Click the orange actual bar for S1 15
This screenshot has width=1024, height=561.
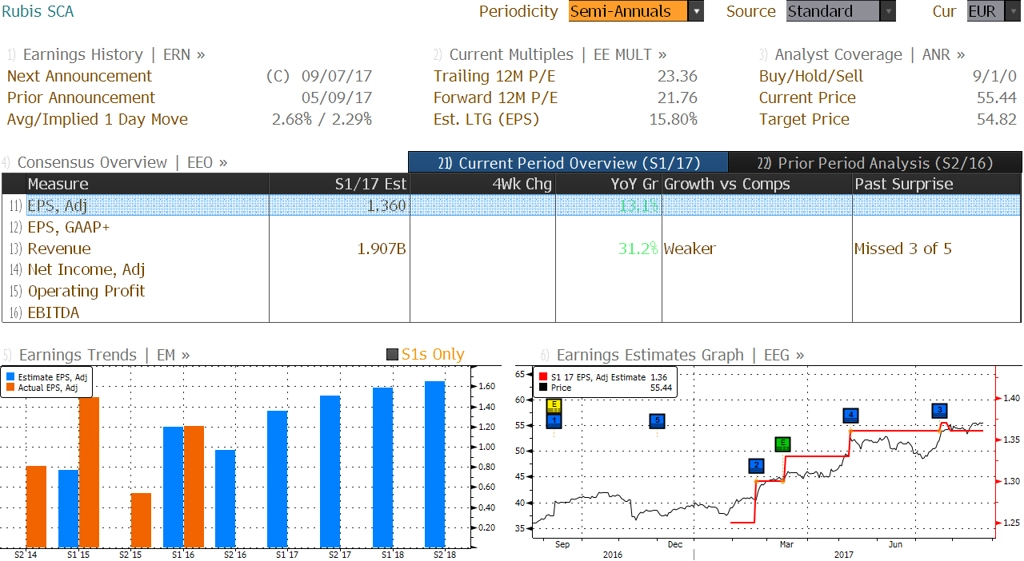pos(89,472)
